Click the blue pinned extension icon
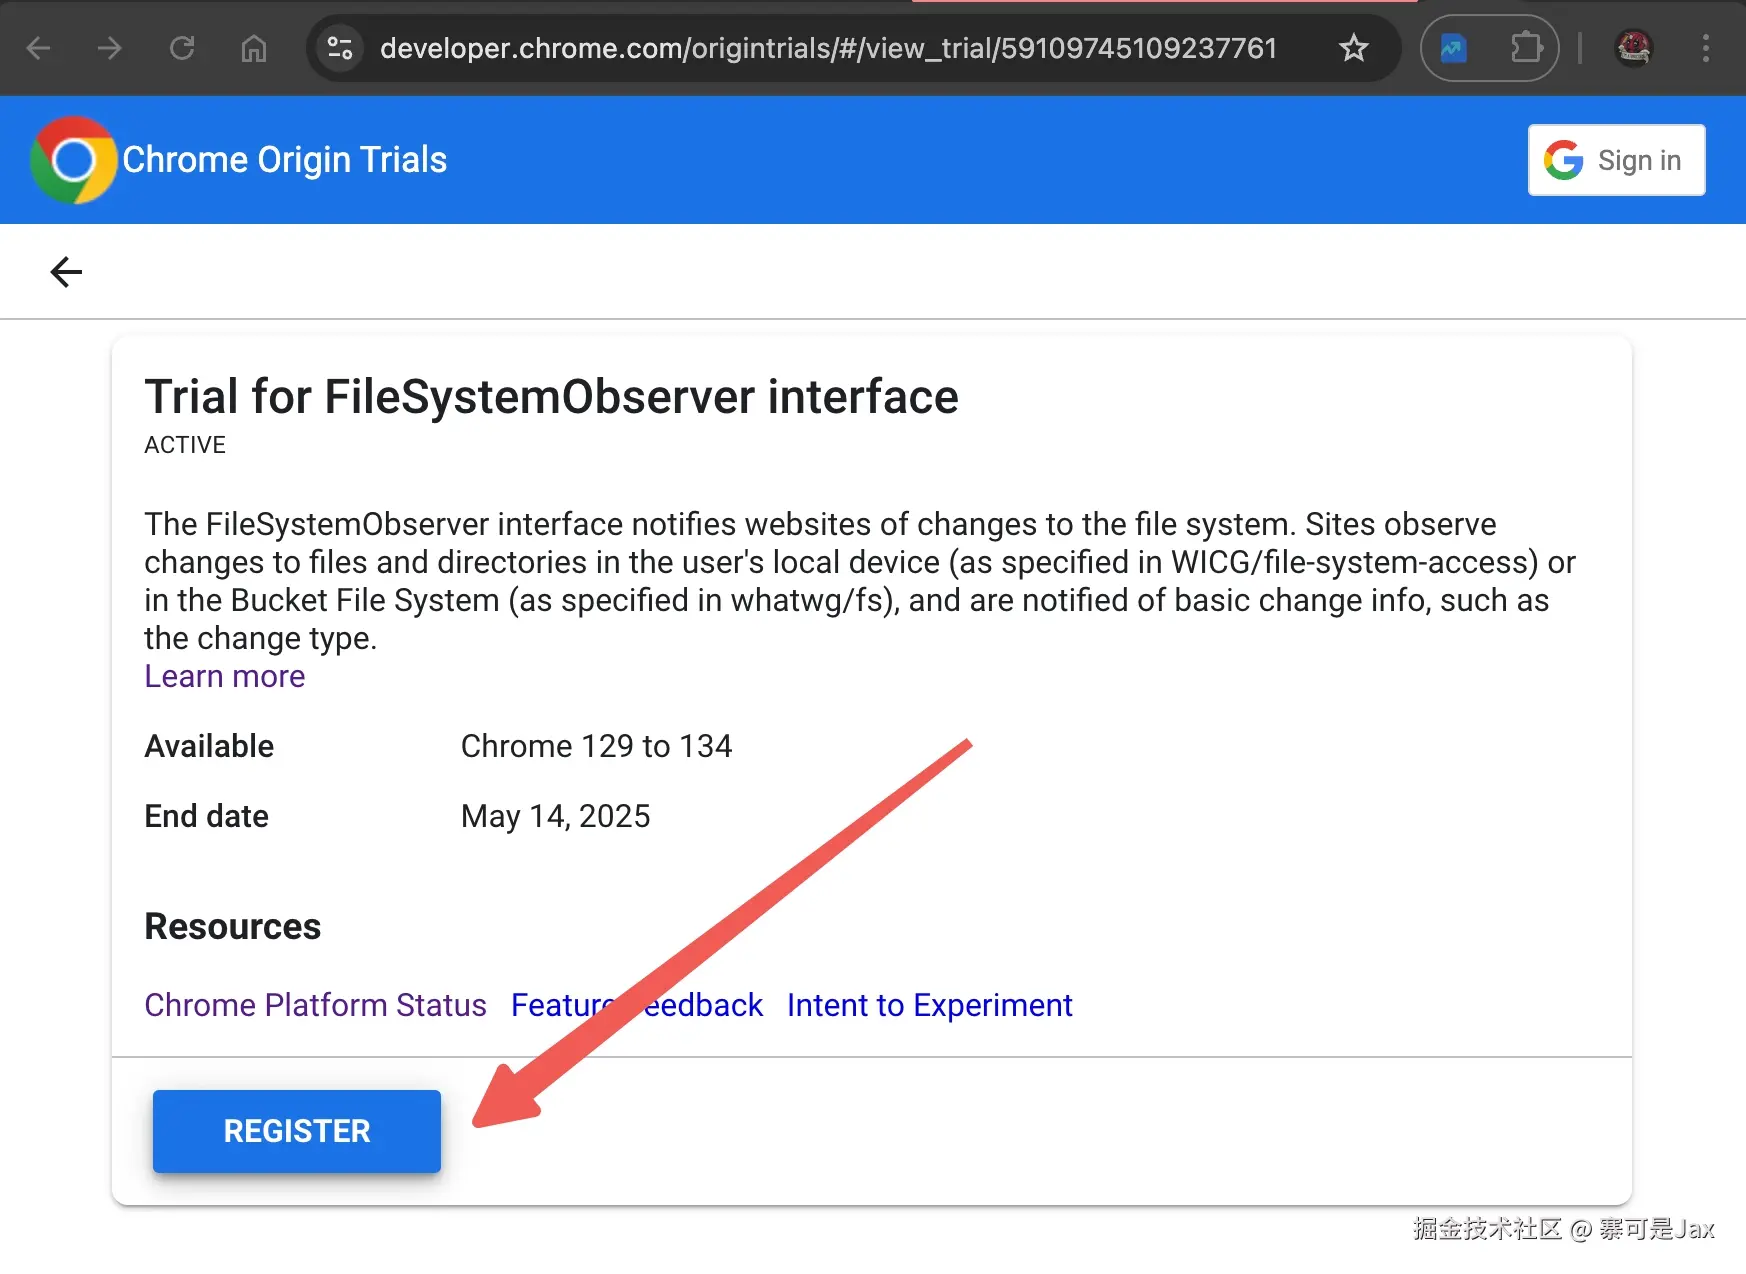The width and height of the screenshot is (1746, 1274). click(x=1453, y=48)
